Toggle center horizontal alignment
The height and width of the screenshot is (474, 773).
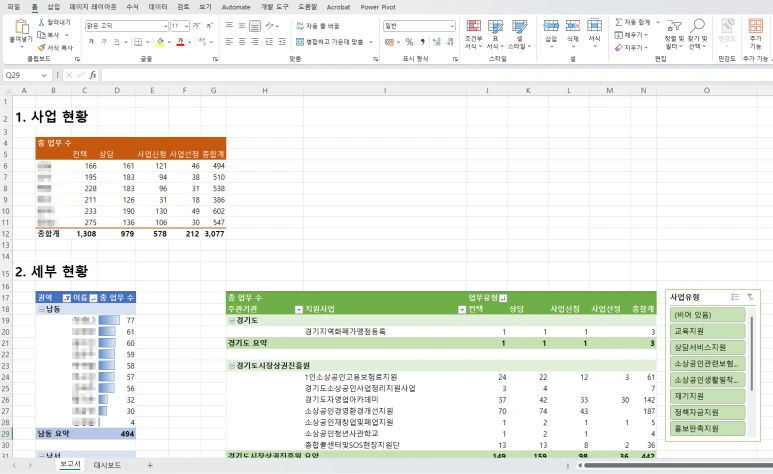tap(242, 42)
